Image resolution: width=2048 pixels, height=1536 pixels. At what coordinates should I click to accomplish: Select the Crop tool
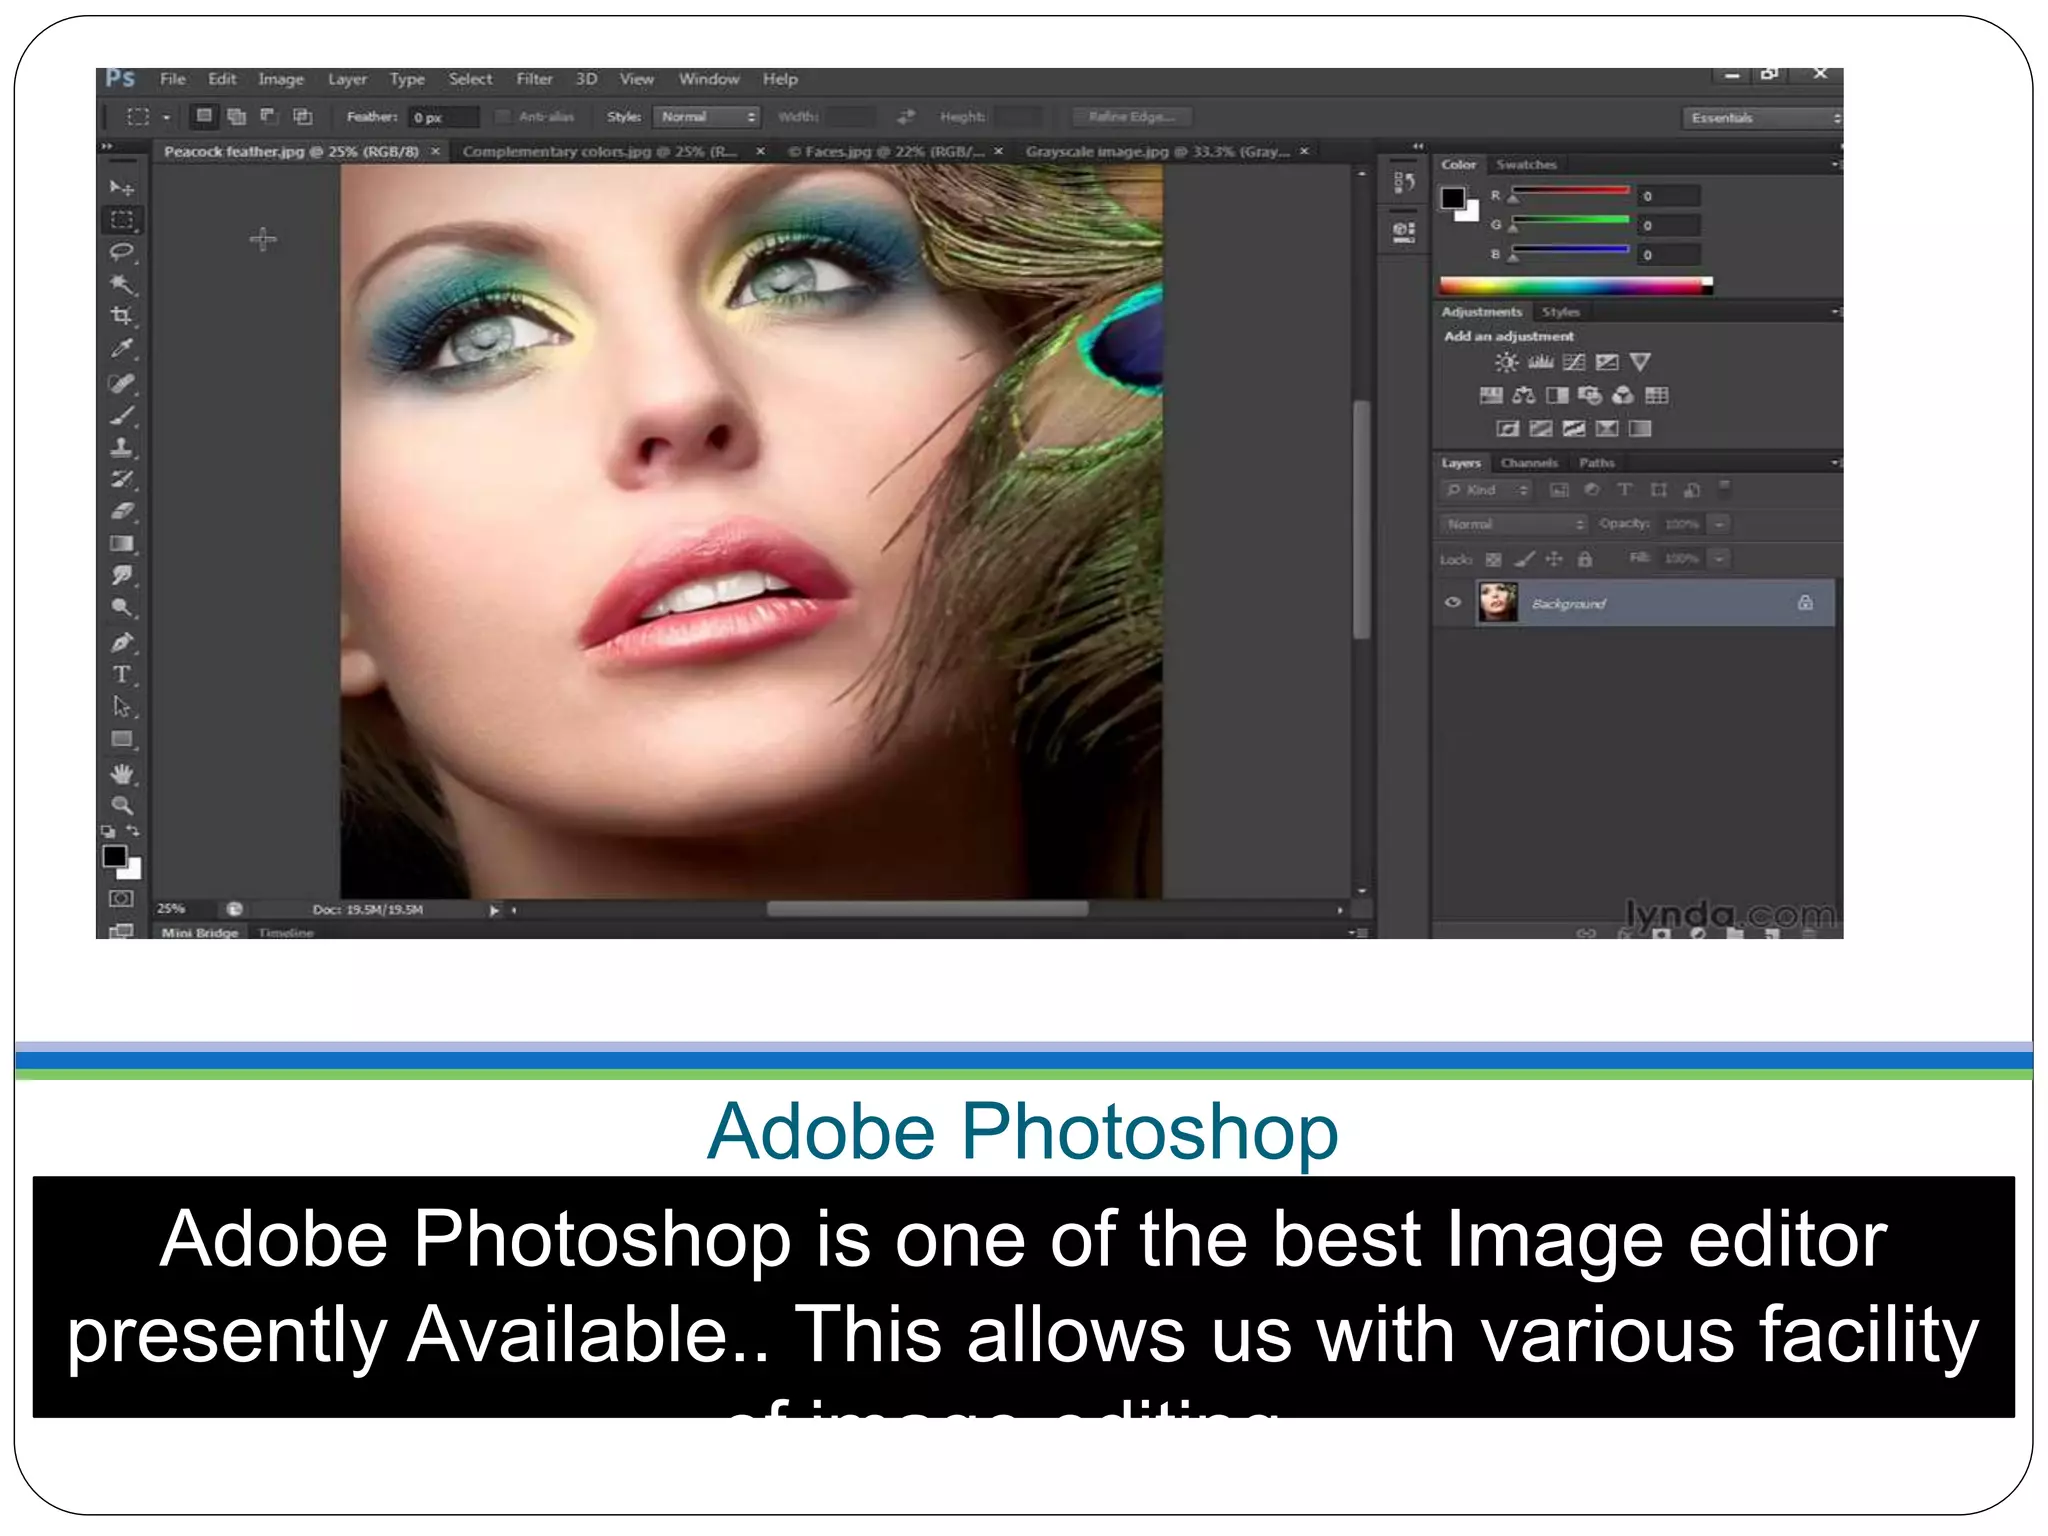point(122,317)
